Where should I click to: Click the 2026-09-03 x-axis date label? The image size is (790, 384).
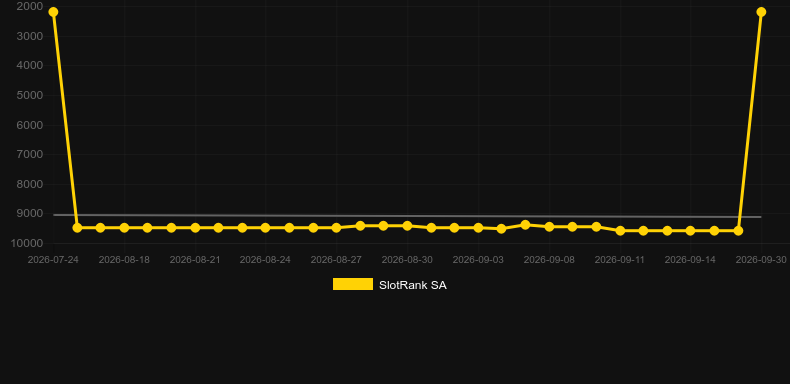(478, 260)
